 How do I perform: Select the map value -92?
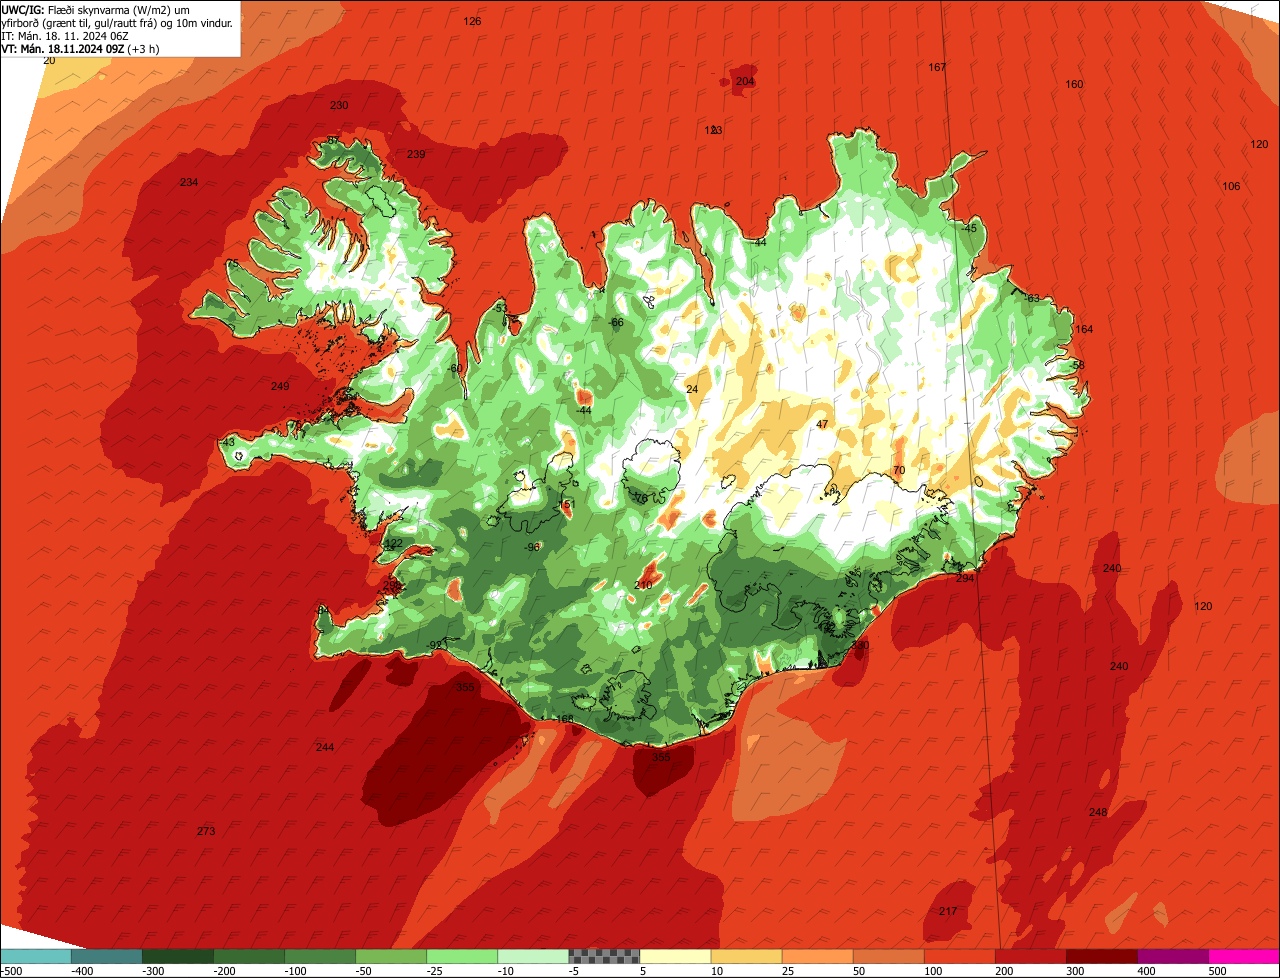click(434, 644)
